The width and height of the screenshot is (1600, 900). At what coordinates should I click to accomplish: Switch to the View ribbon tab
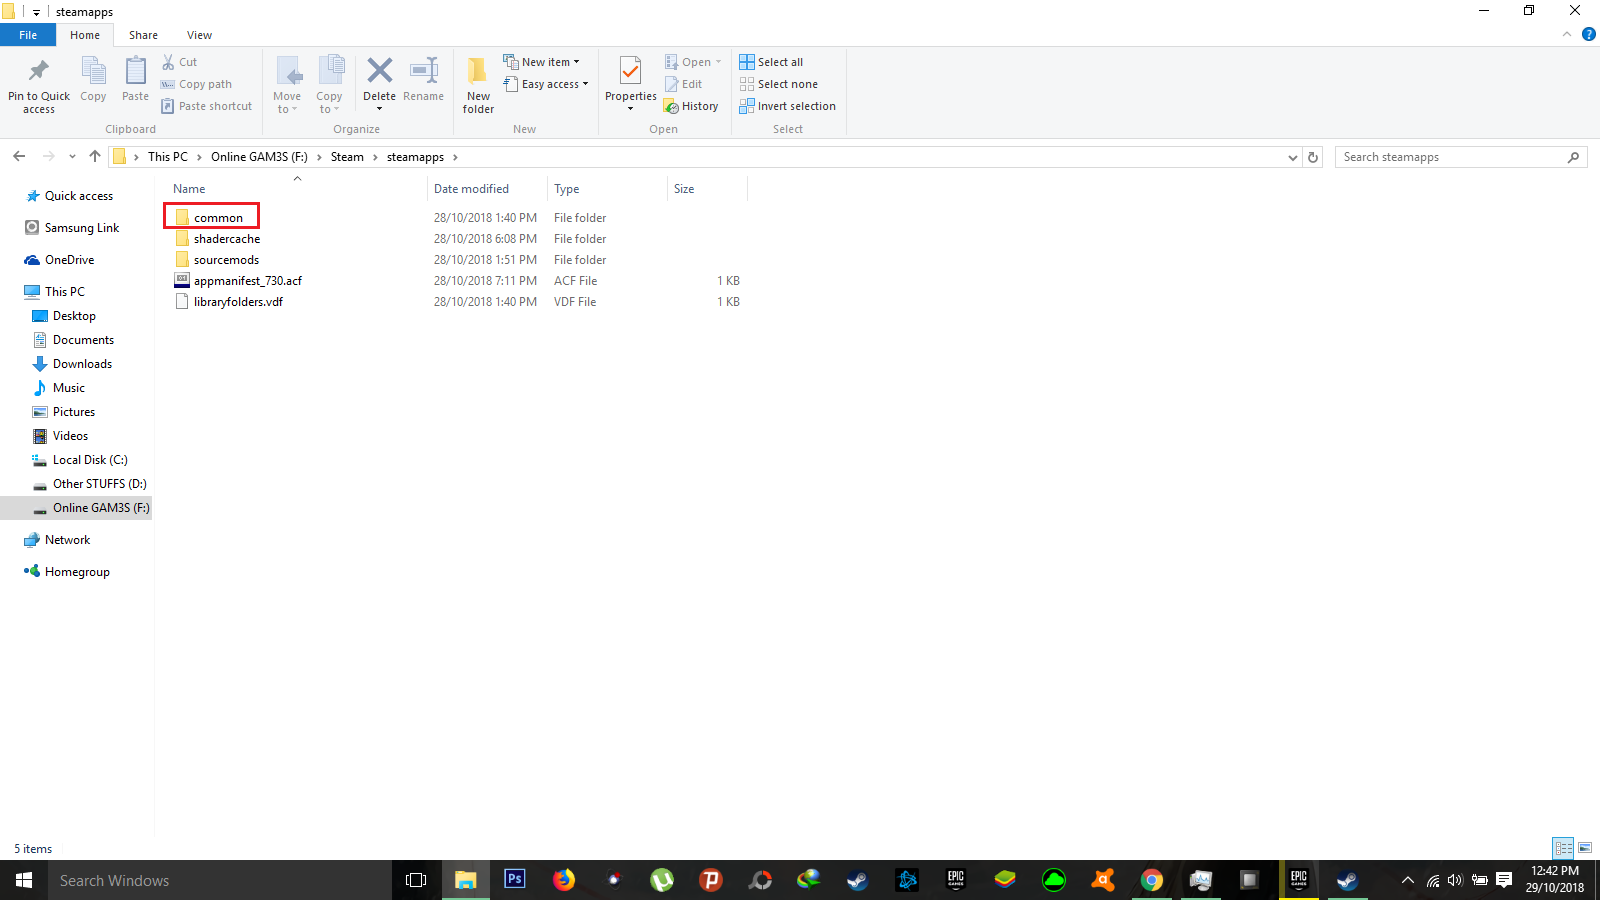tap(199, 34)
